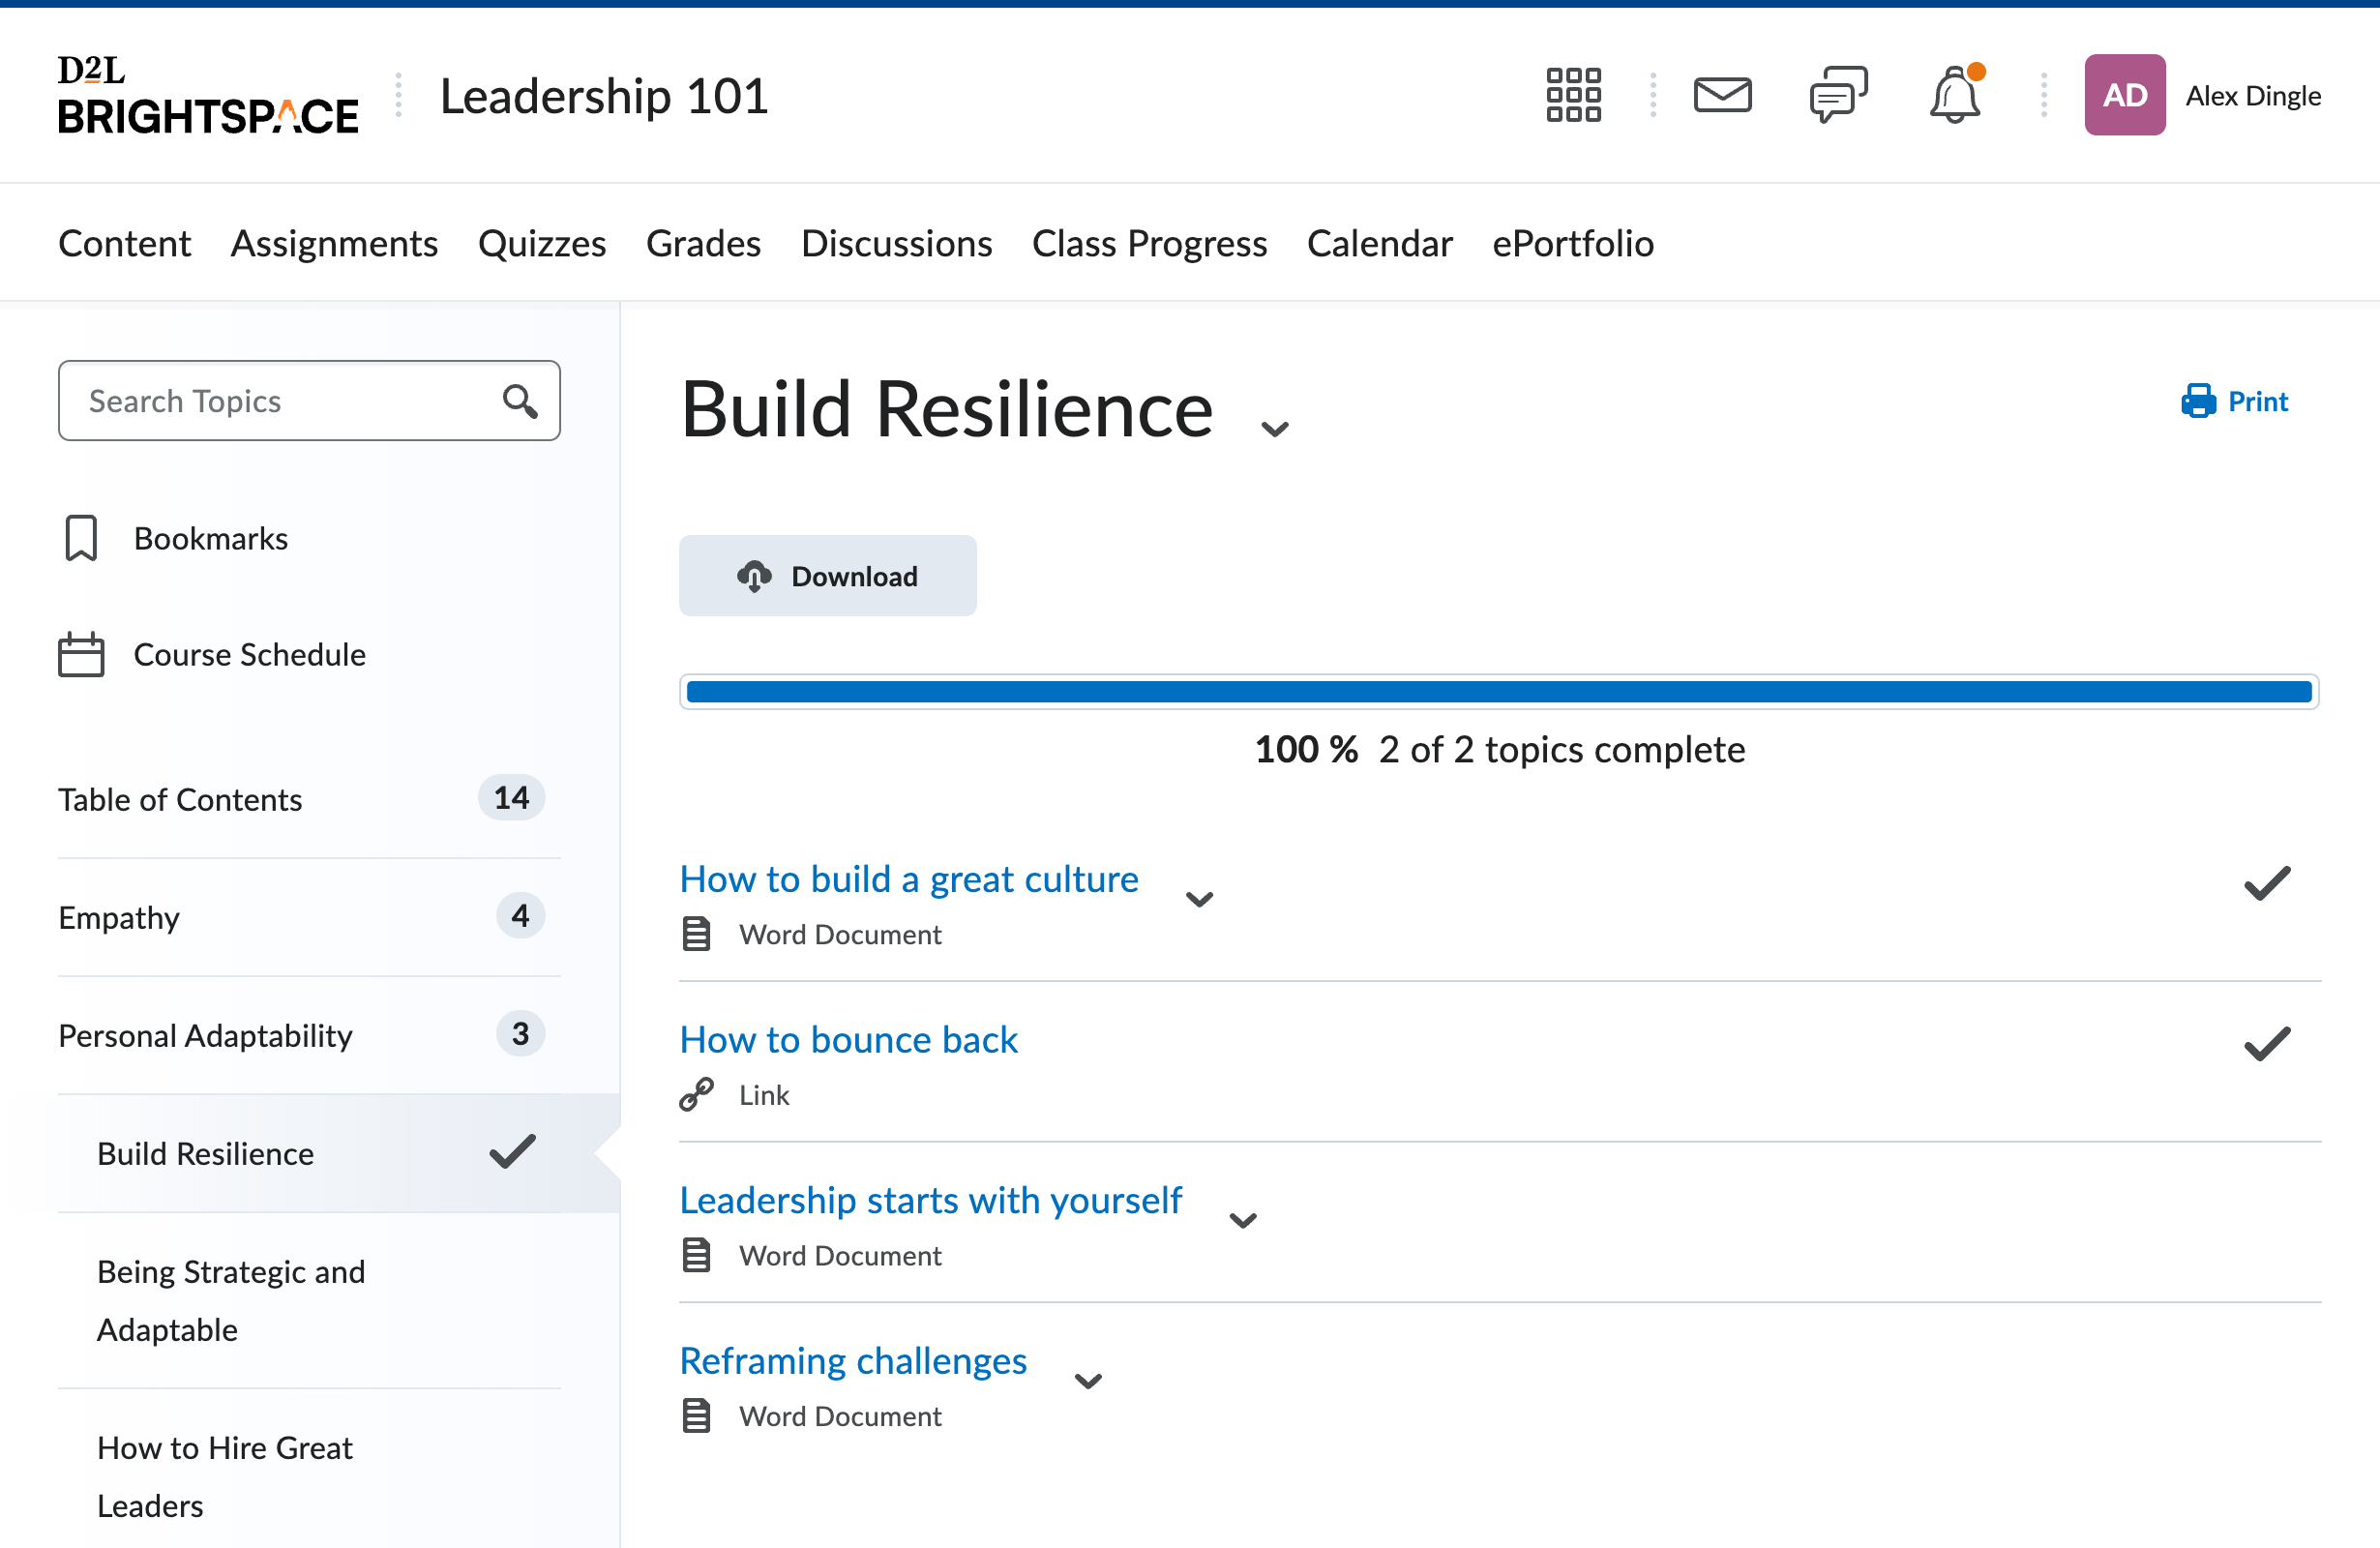This screenshot has width=2380, height=1548.
Task: Click the Bookmarks ribbon icon
Action: 81,538
